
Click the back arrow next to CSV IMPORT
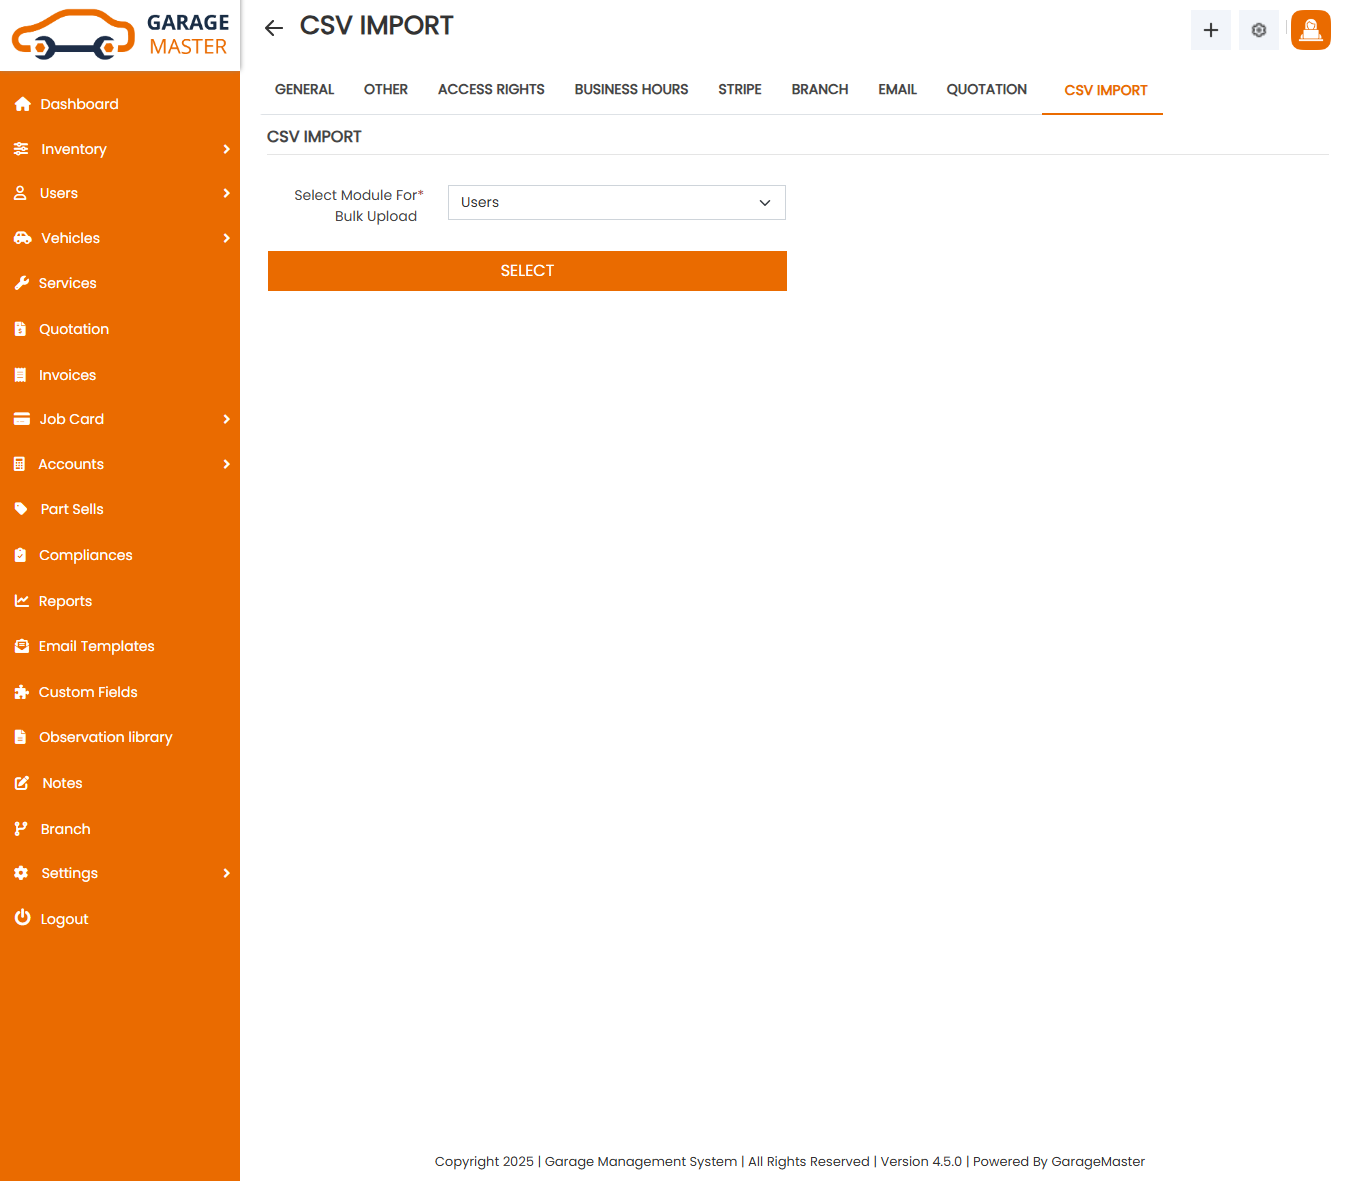pyautogui.click(x=273, y=27)
